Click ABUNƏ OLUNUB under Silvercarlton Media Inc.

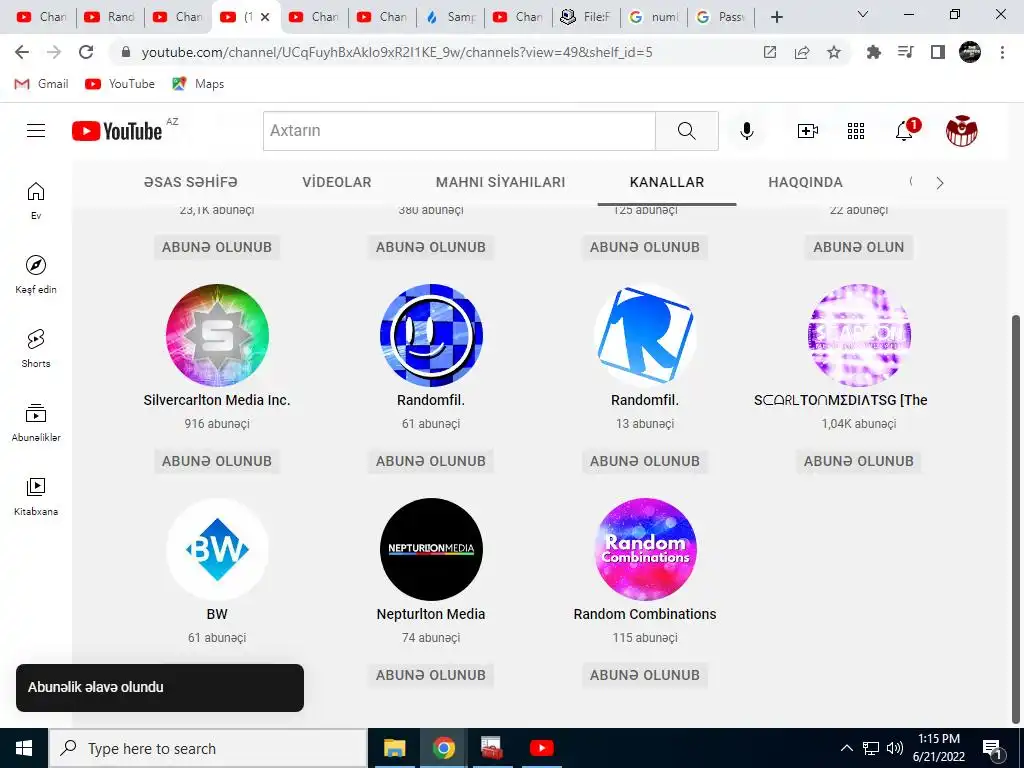tap(217, 461)
